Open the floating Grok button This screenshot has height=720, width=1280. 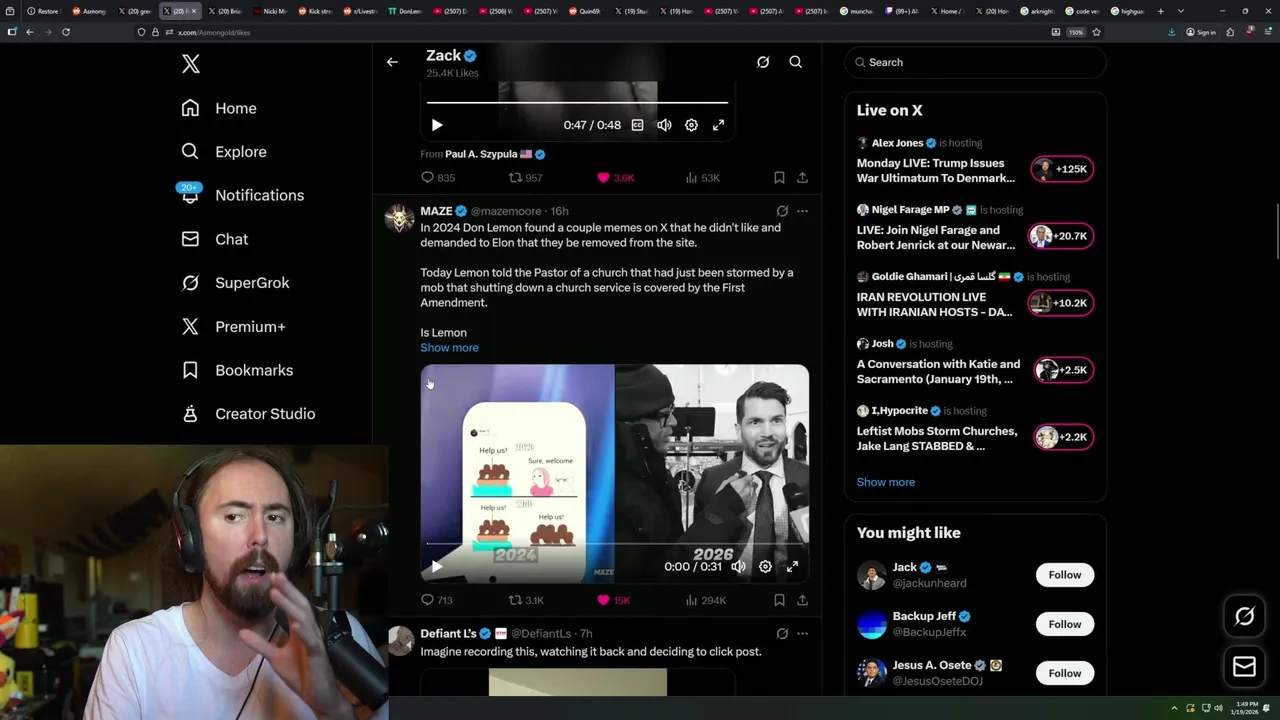coord(1244,617)
